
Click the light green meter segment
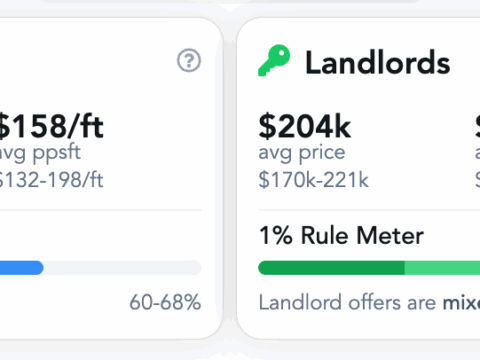(x=442, y=268)
